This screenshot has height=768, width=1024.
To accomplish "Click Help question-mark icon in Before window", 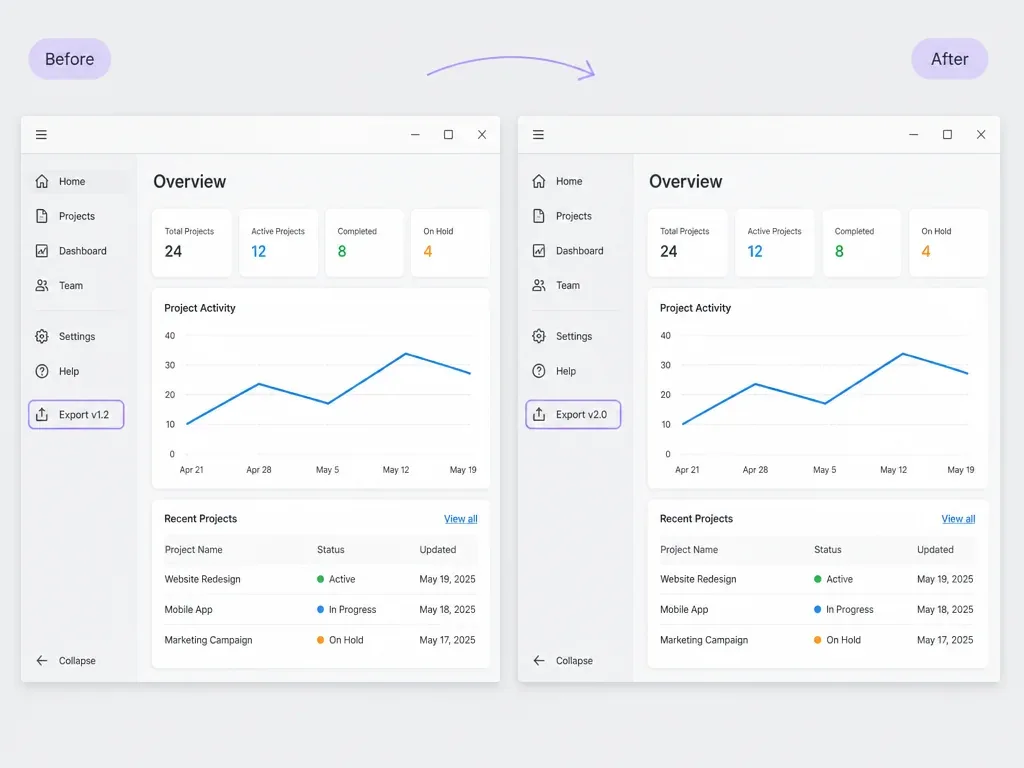I will [x=42, y=371].
